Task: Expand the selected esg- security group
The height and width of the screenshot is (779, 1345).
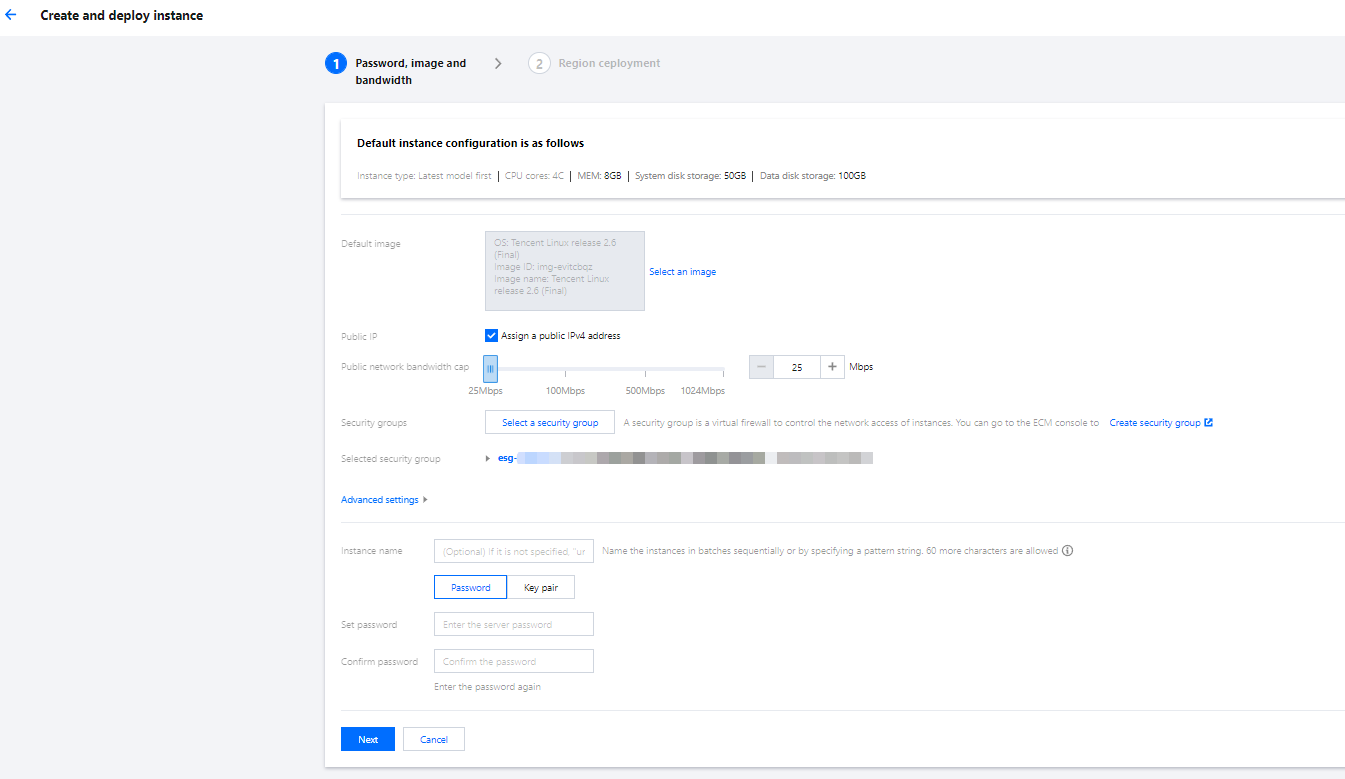Action: pos(488,458)
